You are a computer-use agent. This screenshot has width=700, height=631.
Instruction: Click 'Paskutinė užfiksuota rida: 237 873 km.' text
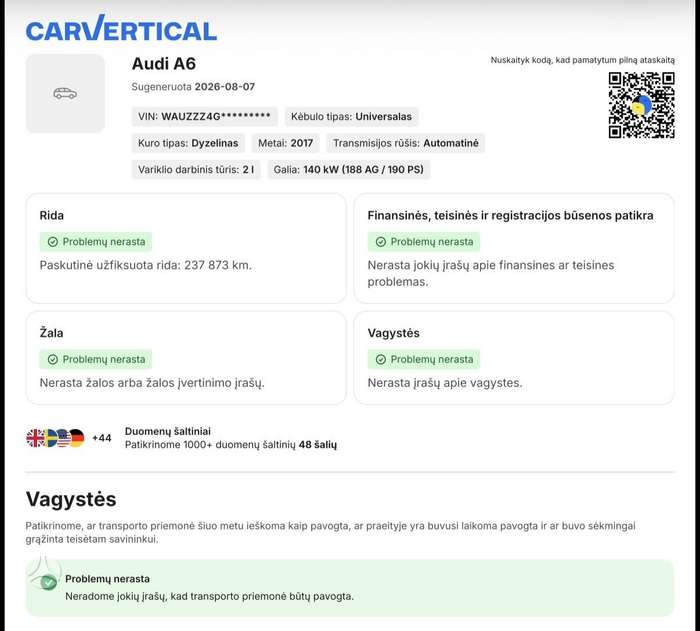click(x=146, y=265)
